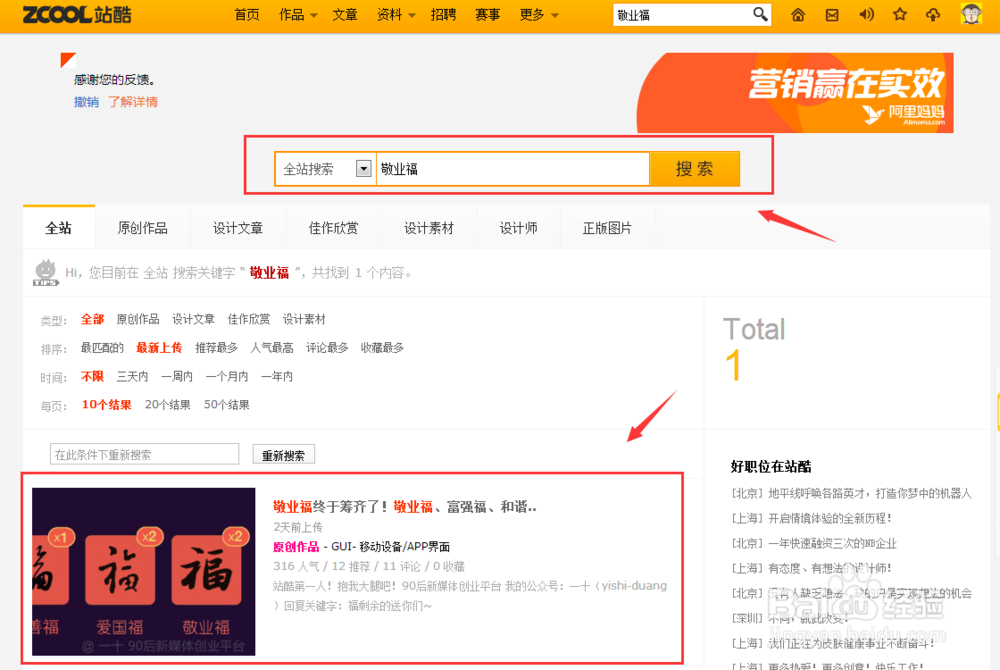Viewport: 1000px width, 670px height.
Task: Filter results to 三天内
Action: [x=133, y=376]
